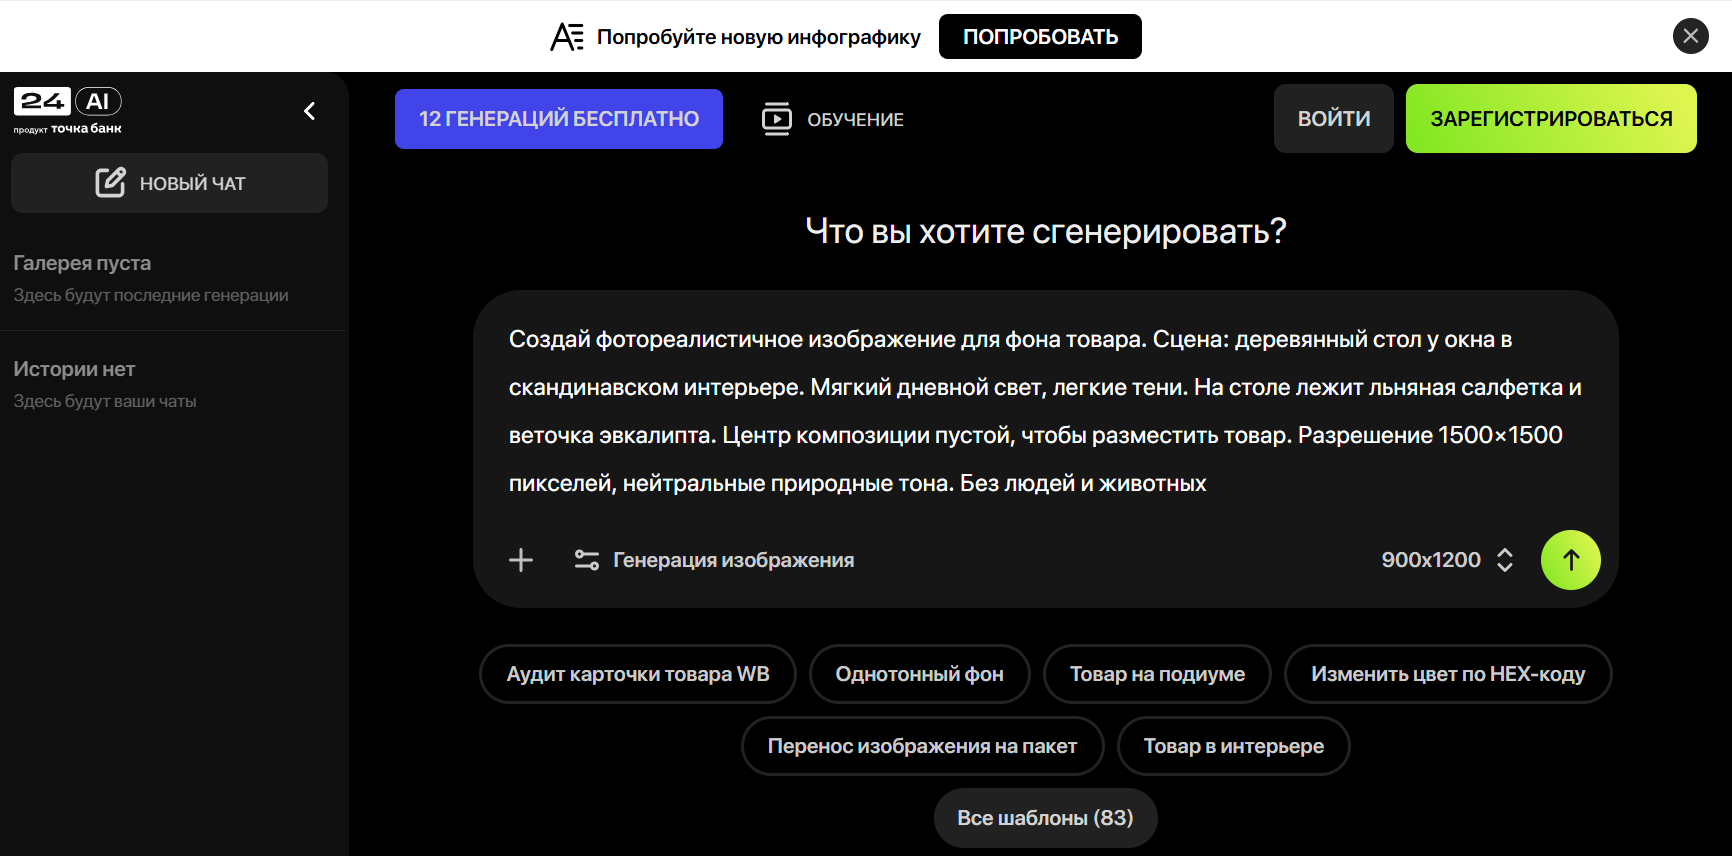Click the up-down chevrons next to 900x1200
This screenshot has width=1732, height=856.
tap(1505, 560)
